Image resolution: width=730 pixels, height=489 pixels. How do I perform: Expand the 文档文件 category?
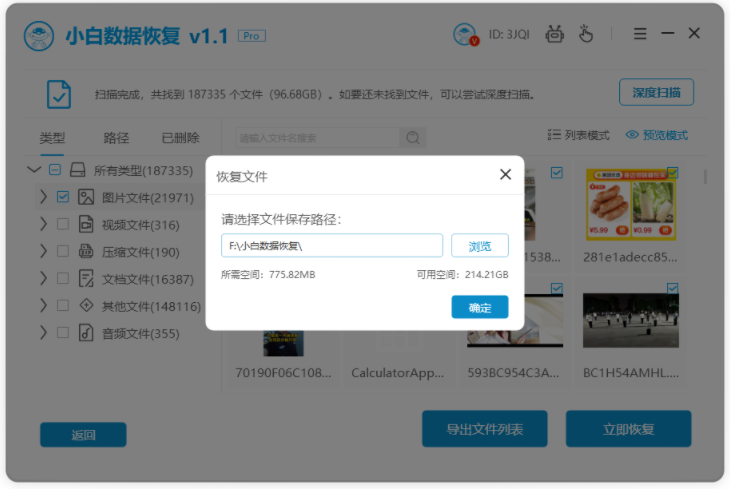click(x=43, y=278)
